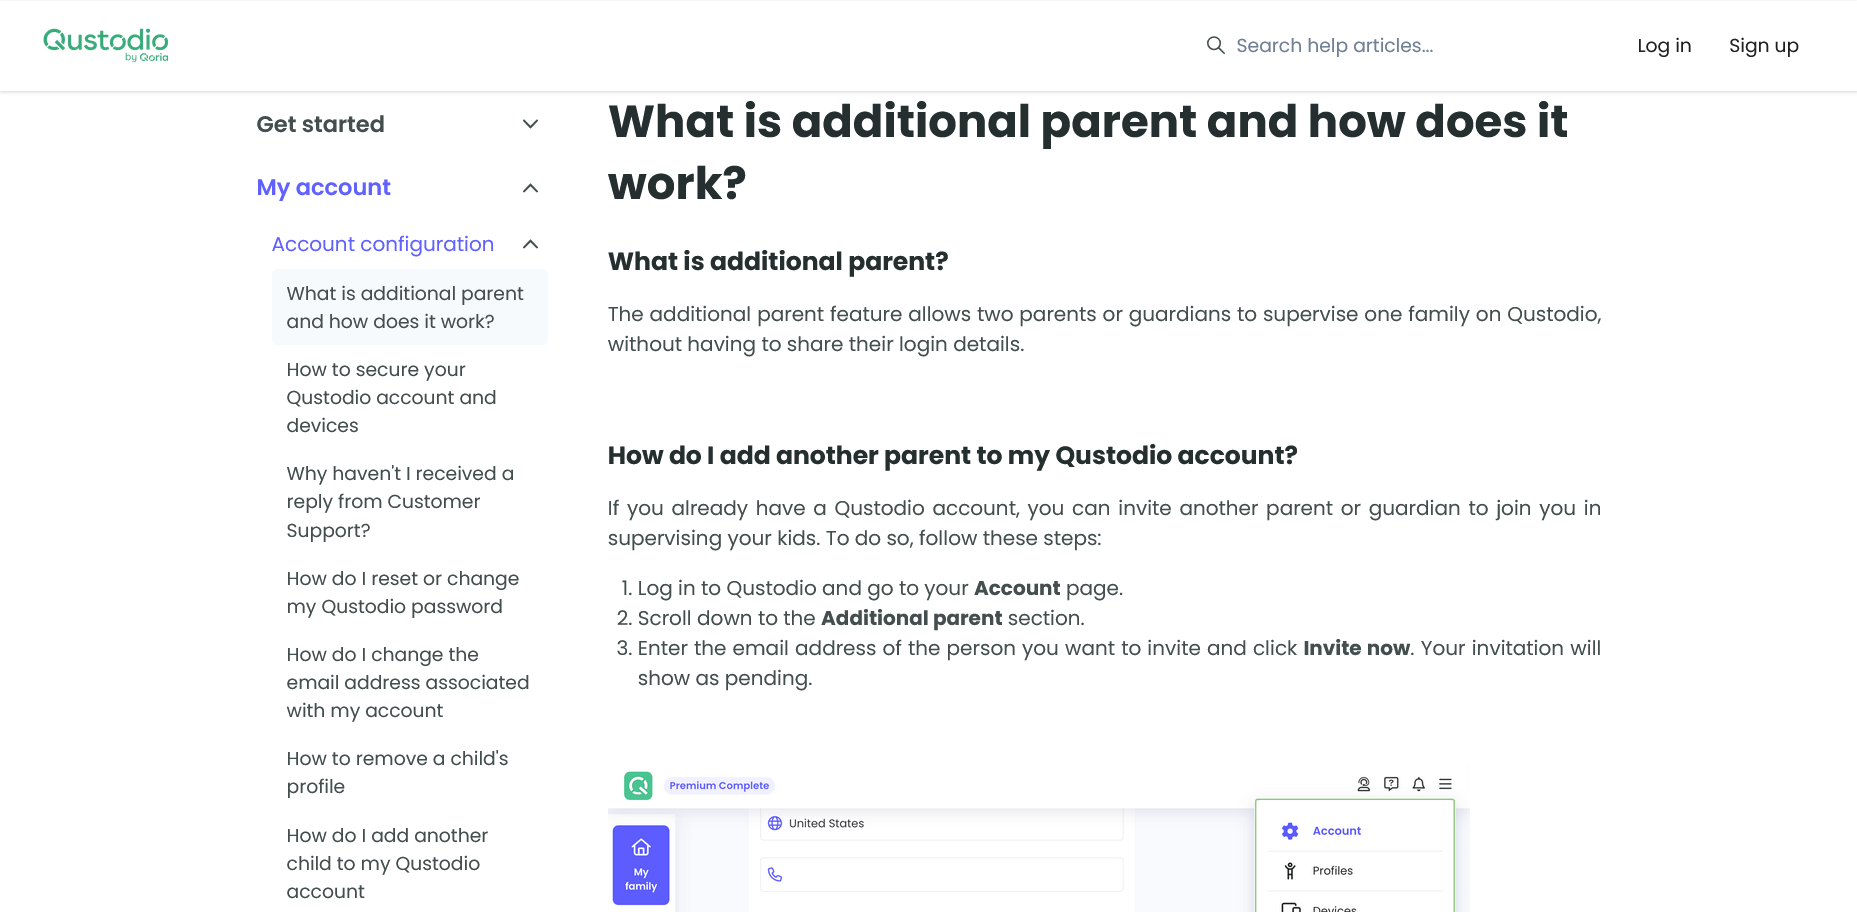Expand the Get started section

[531, 124]
